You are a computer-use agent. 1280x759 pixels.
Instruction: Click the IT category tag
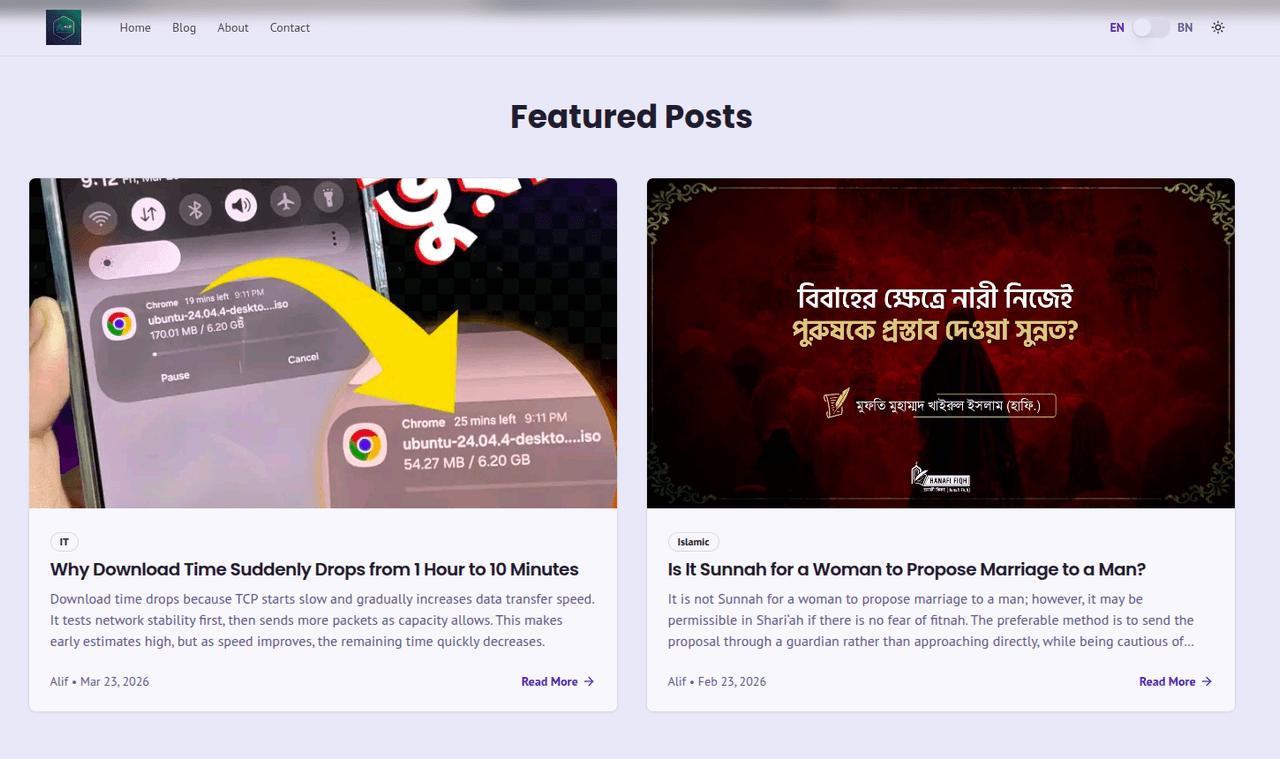pos(64,542)
